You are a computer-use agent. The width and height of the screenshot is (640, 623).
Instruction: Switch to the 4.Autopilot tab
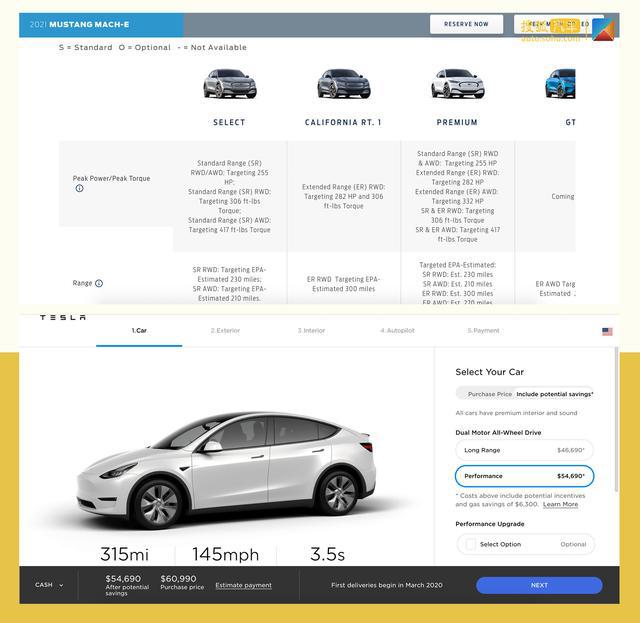pyautogui.click(x=398, y=331)
